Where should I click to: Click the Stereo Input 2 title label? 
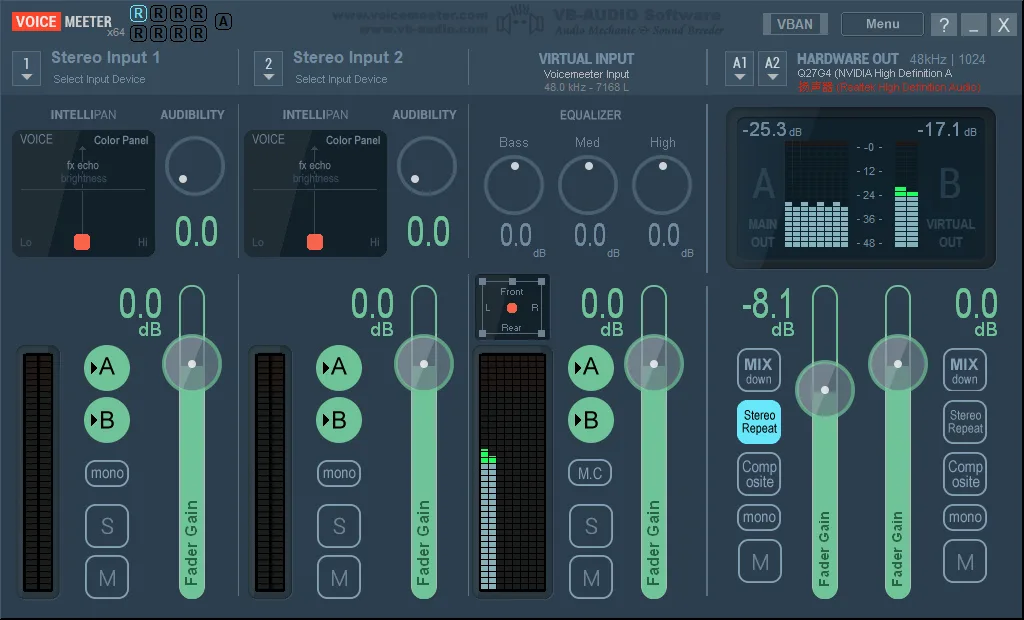click(347, 57)
